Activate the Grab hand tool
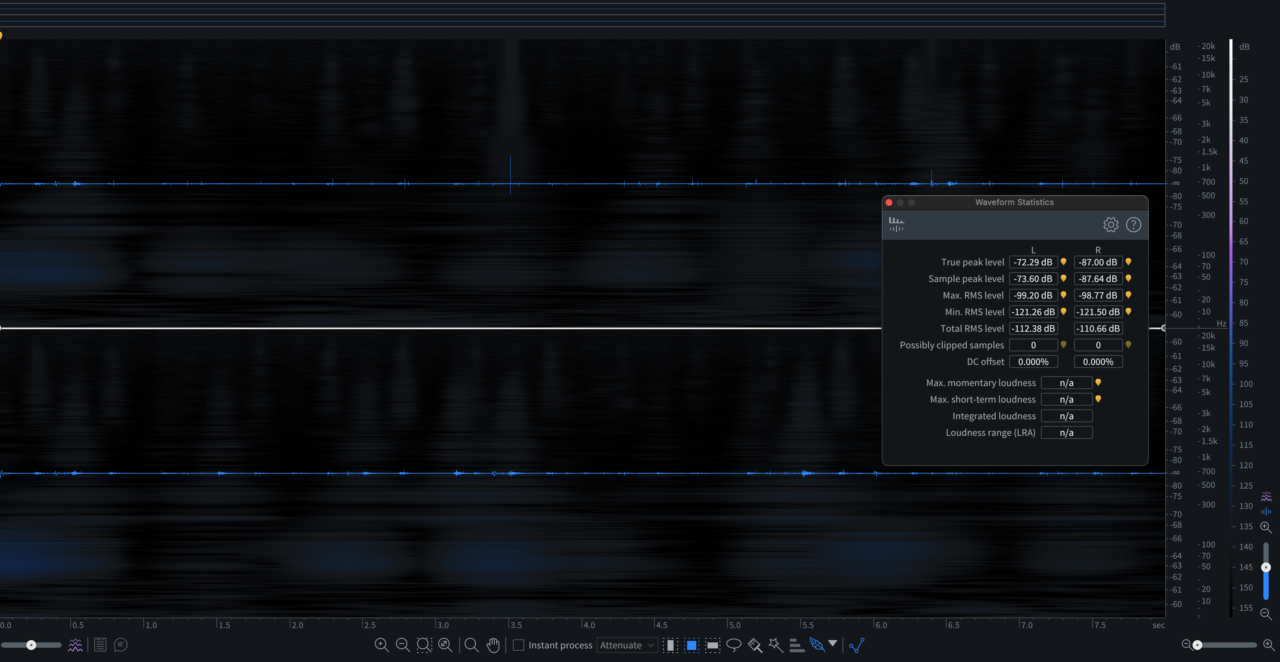The width and height of the screenshot is (1280, 662). [493, 645]
